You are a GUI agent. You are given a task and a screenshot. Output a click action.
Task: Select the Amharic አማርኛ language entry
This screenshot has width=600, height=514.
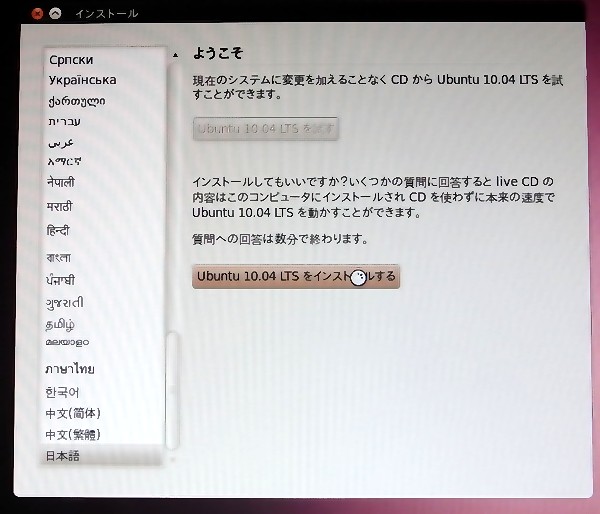coord(64,161)
